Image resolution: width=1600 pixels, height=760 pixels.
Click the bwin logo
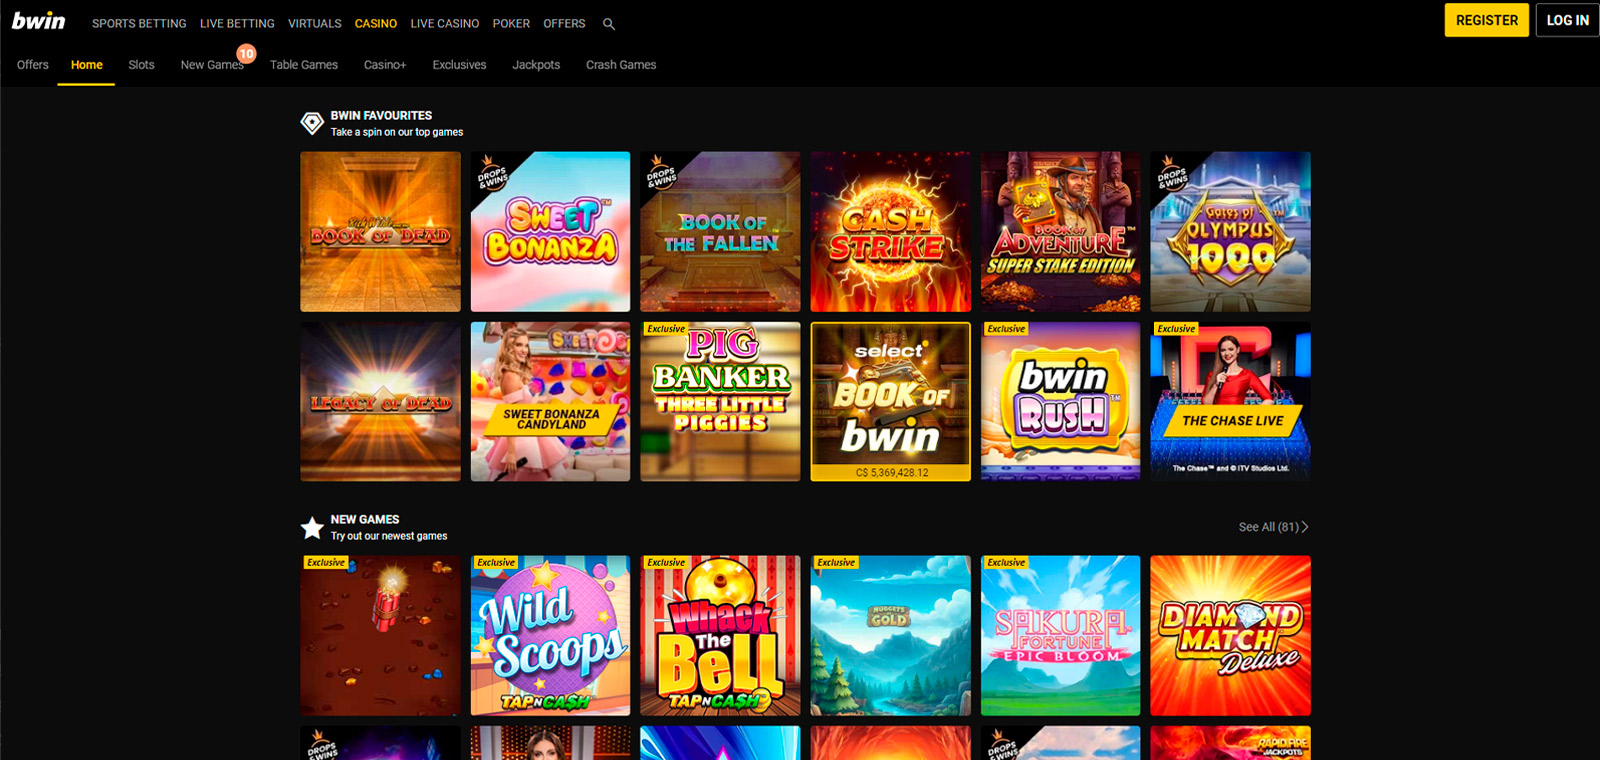[39, 21]
